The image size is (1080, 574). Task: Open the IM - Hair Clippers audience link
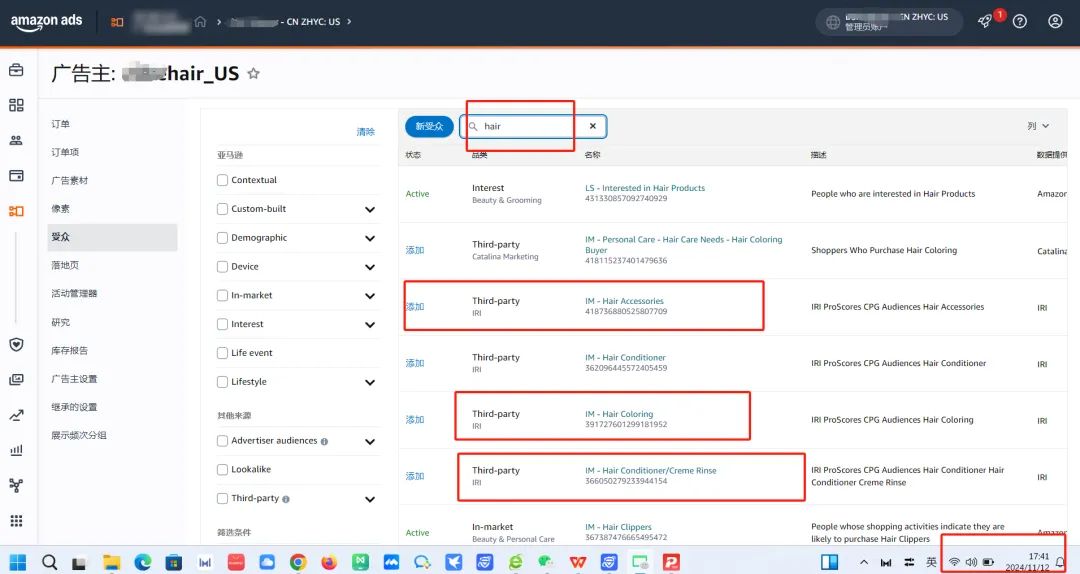(x=619, y=527)
